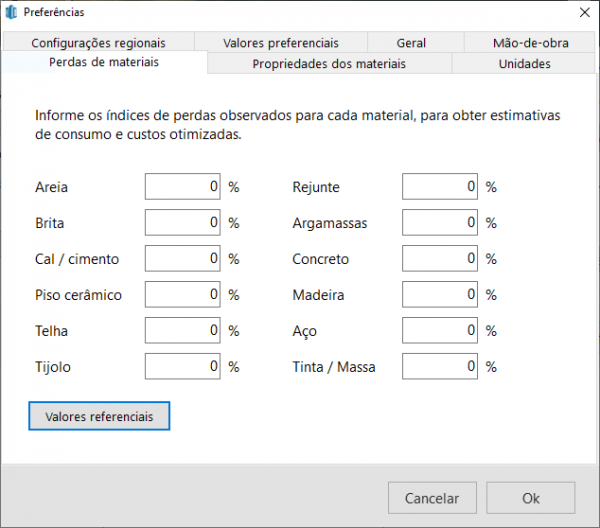600x528 pixels.
Task: Switch to Propriedades dos materiais tab
Action: click(x=329, y=64)
